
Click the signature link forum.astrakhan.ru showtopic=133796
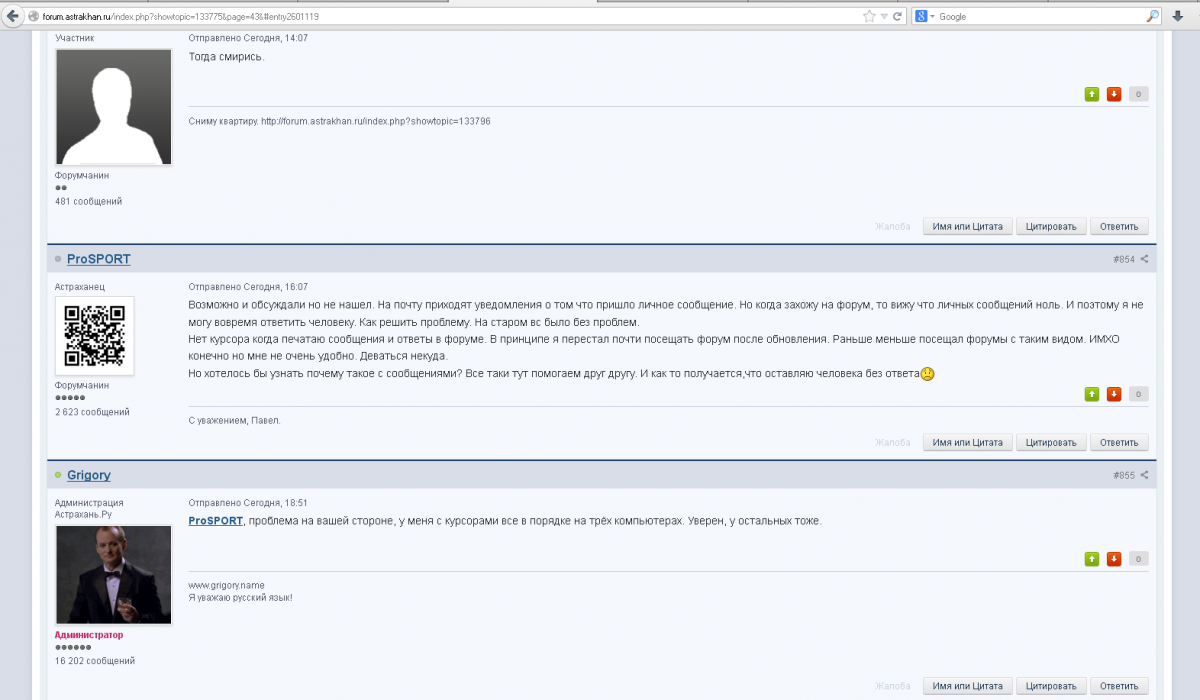[375, 121]
